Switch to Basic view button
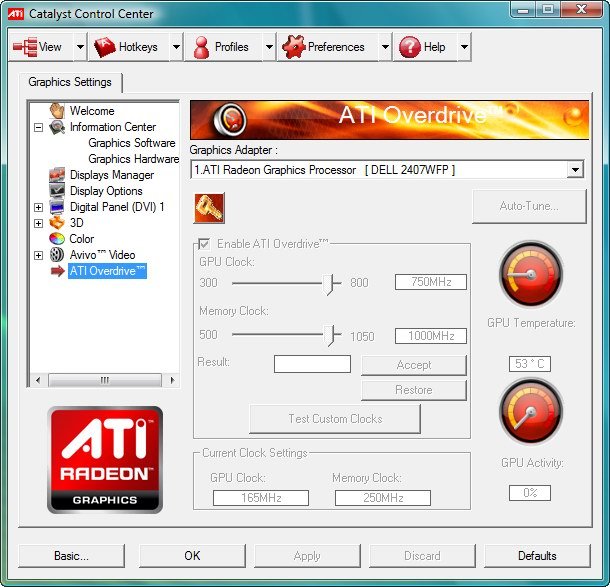 point(71,555)
